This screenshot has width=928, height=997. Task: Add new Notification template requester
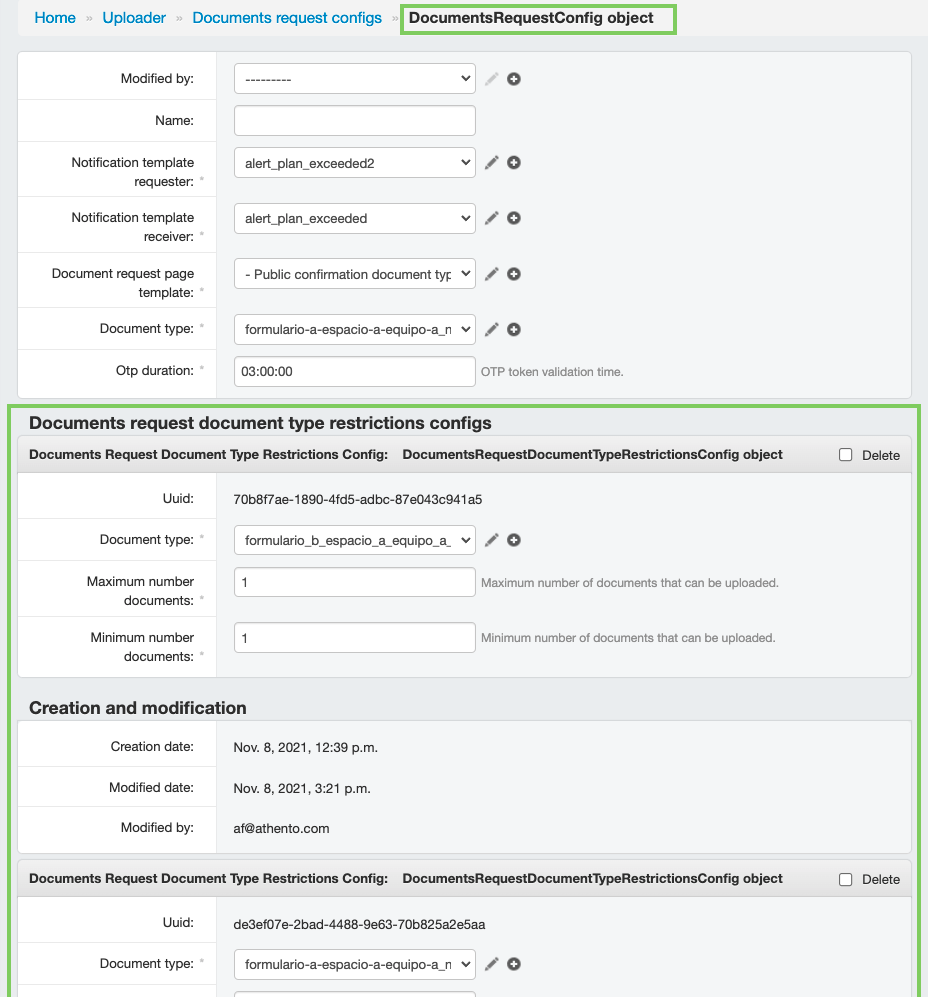(x=514, y=162)
